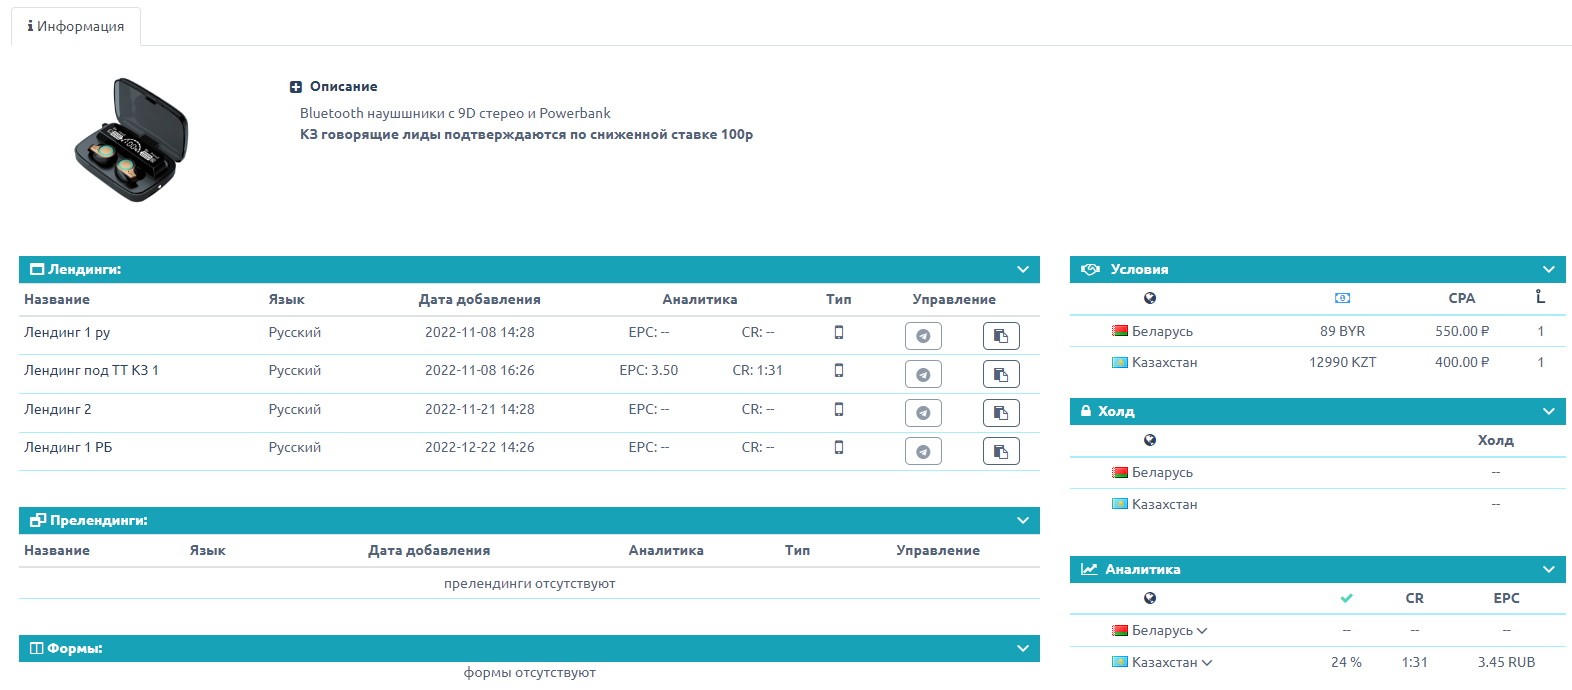Open Лендинг 1 РБ landing link
Image resolution: width=1572 pixels, height=690 pixels.
68,448
